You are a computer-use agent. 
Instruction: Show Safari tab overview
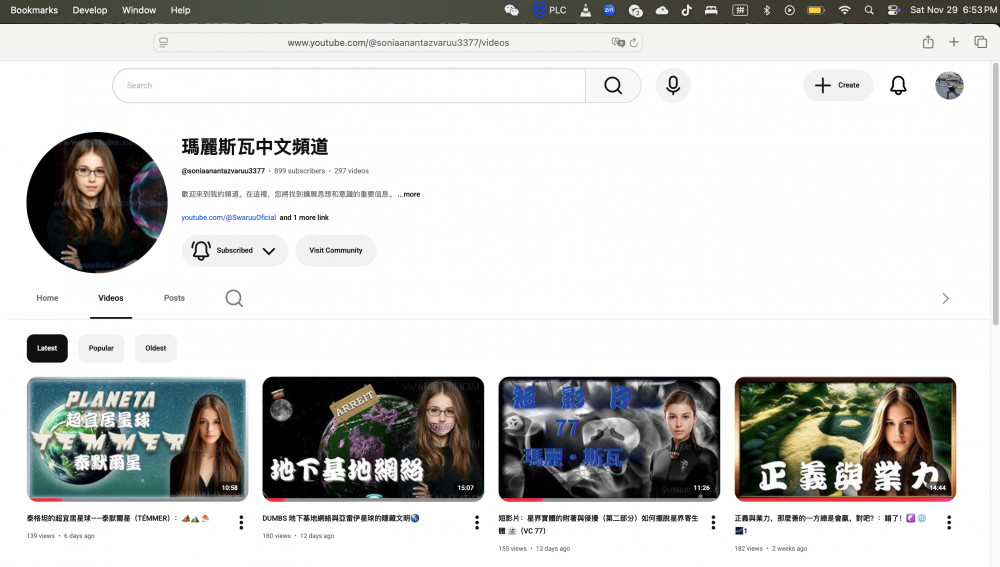coord(980,42)
